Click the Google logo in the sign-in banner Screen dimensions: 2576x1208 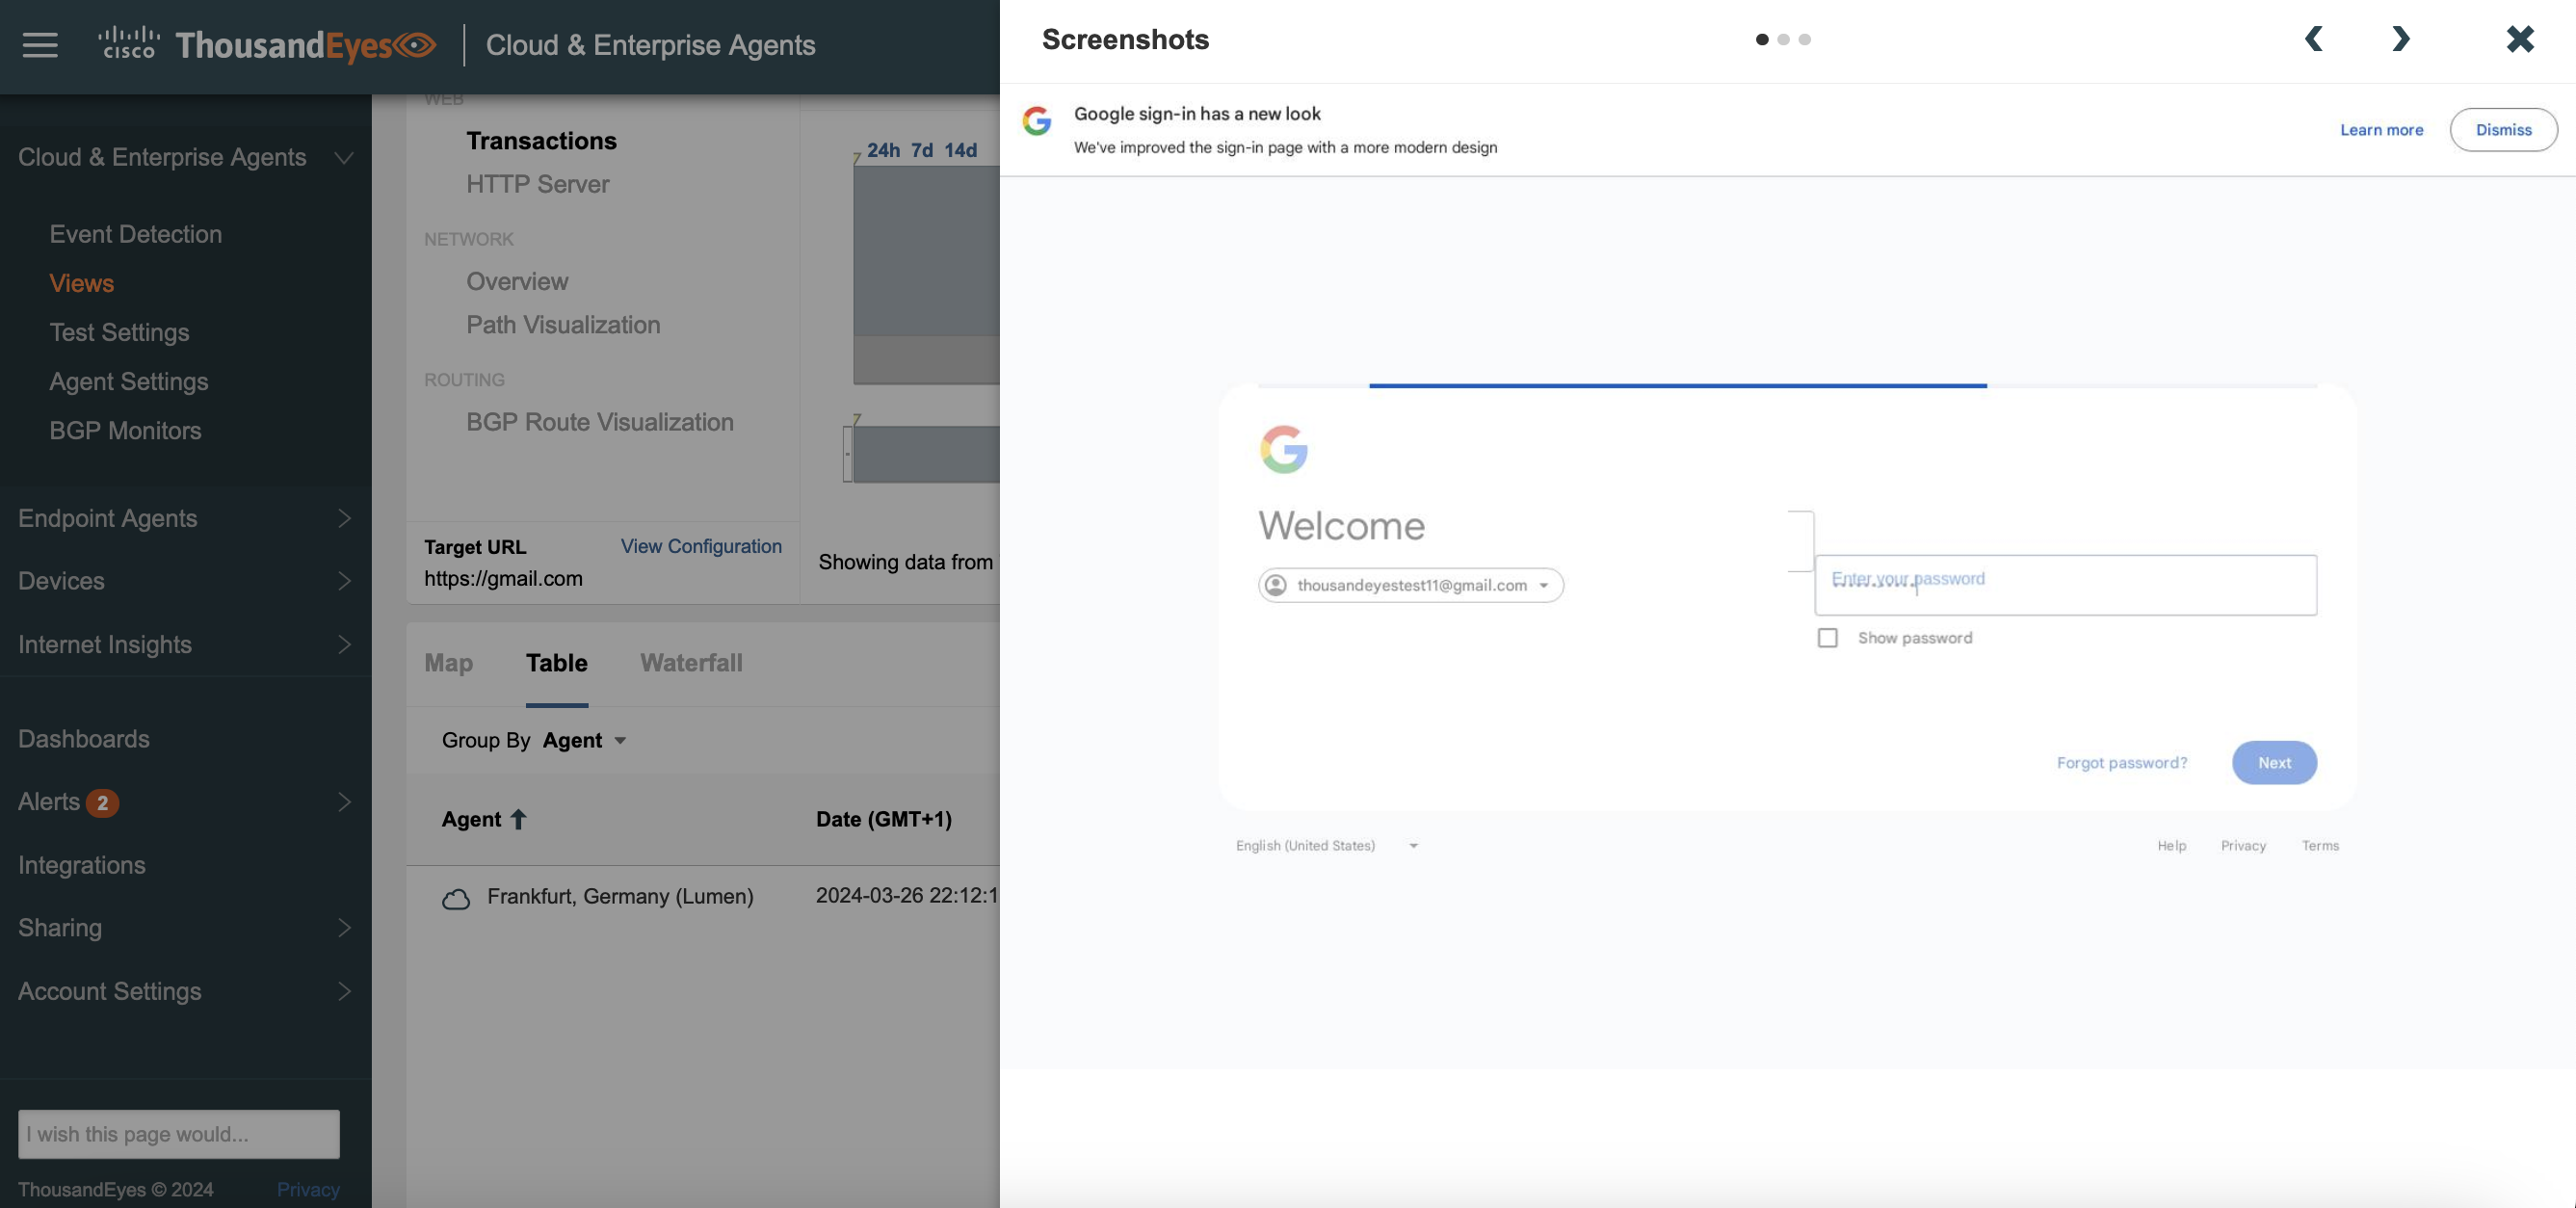click(x=1038, y=122)
